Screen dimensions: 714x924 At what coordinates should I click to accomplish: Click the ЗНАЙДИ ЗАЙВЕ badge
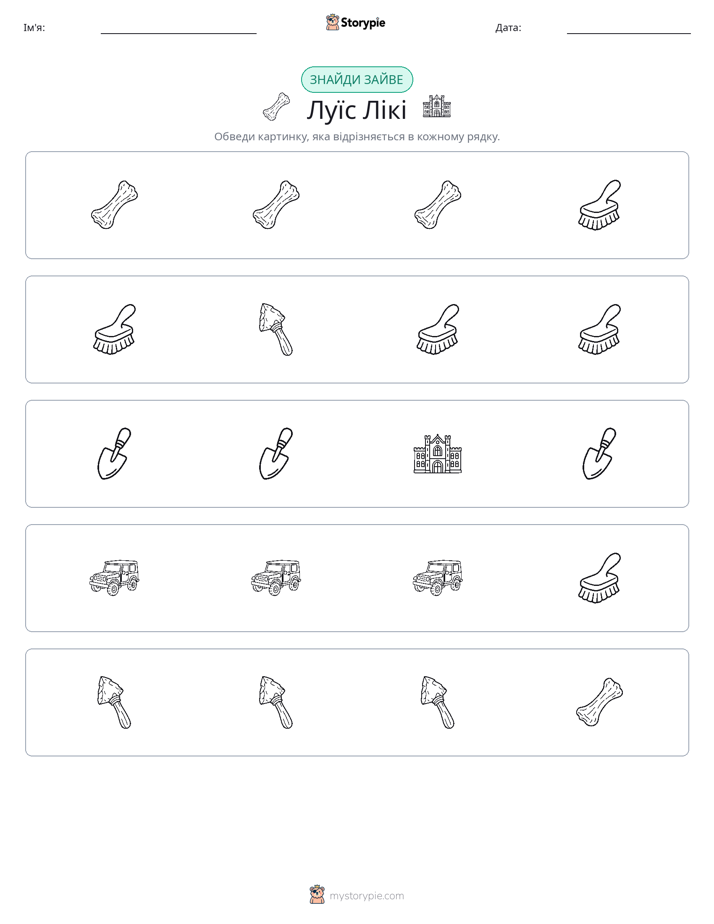pos(356,80)
